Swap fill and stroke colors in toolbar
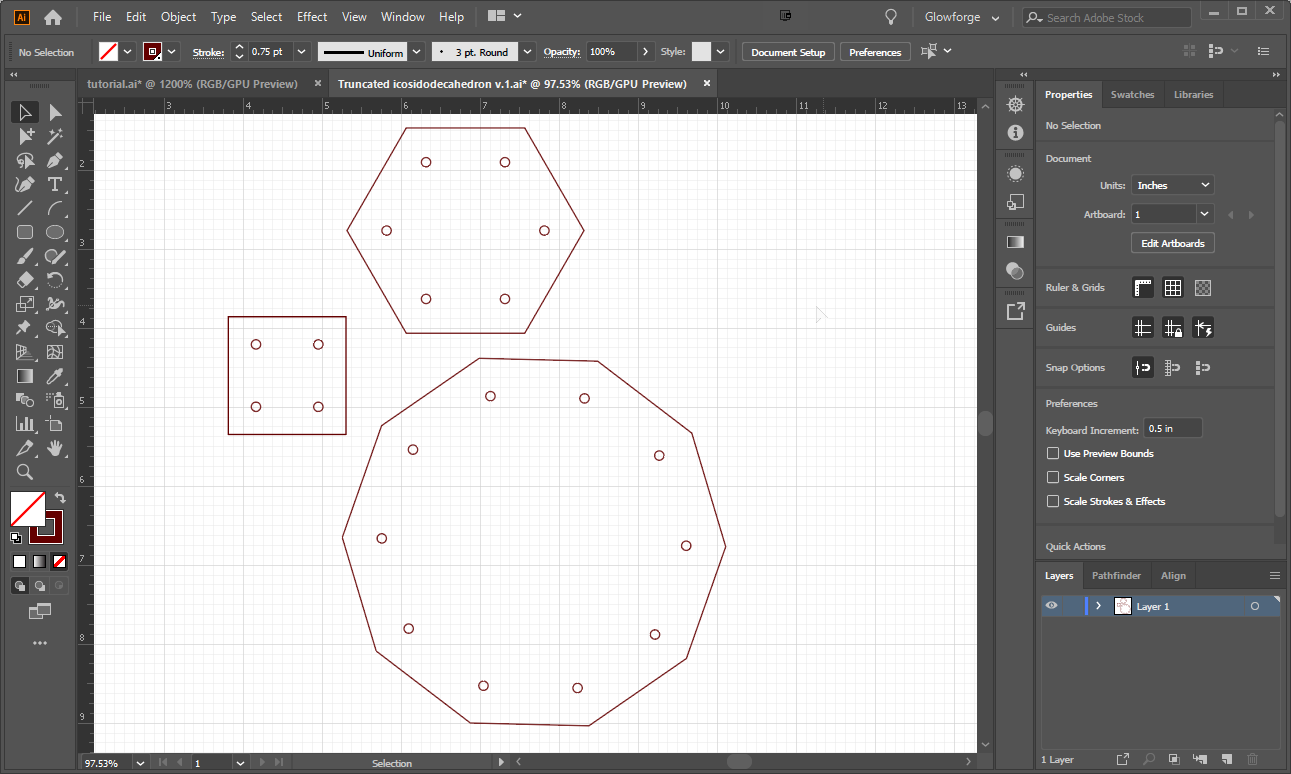 pyautogui.click(x=59, y=497)
